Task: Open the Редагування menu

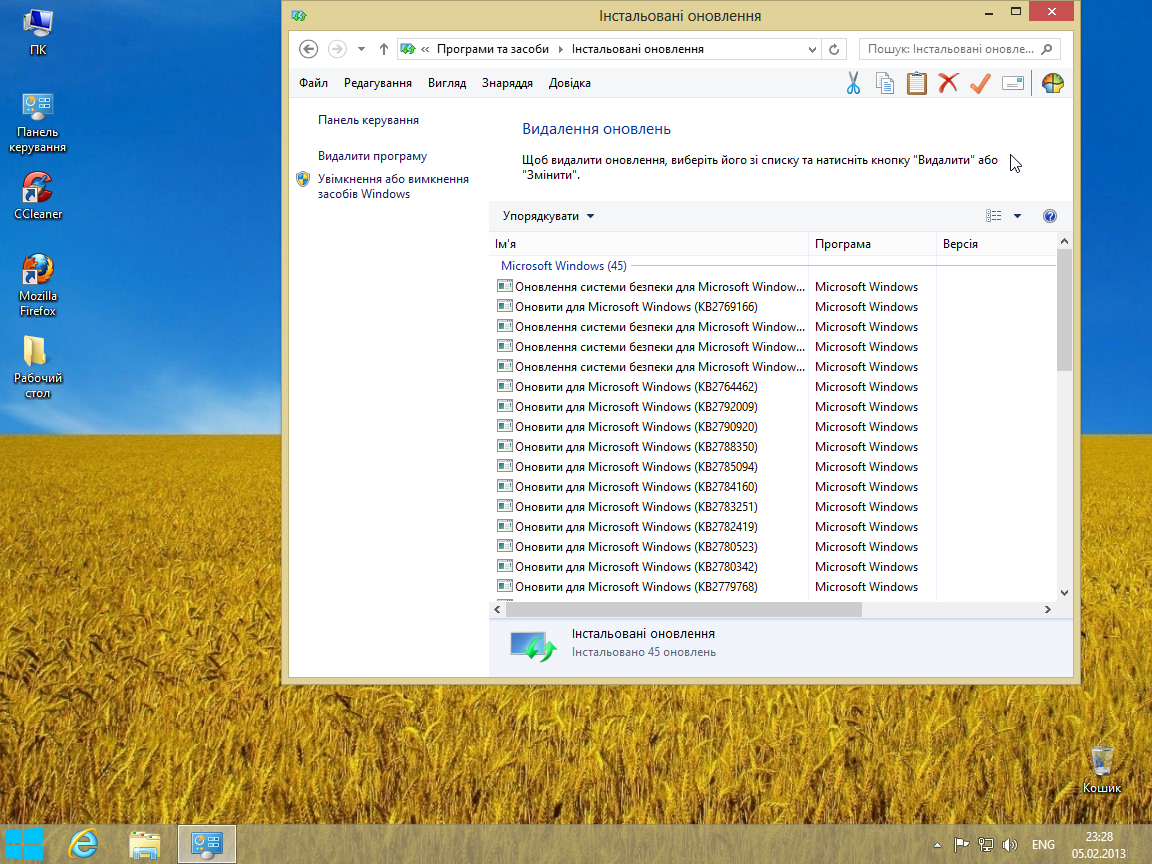Action: [378, 83]
